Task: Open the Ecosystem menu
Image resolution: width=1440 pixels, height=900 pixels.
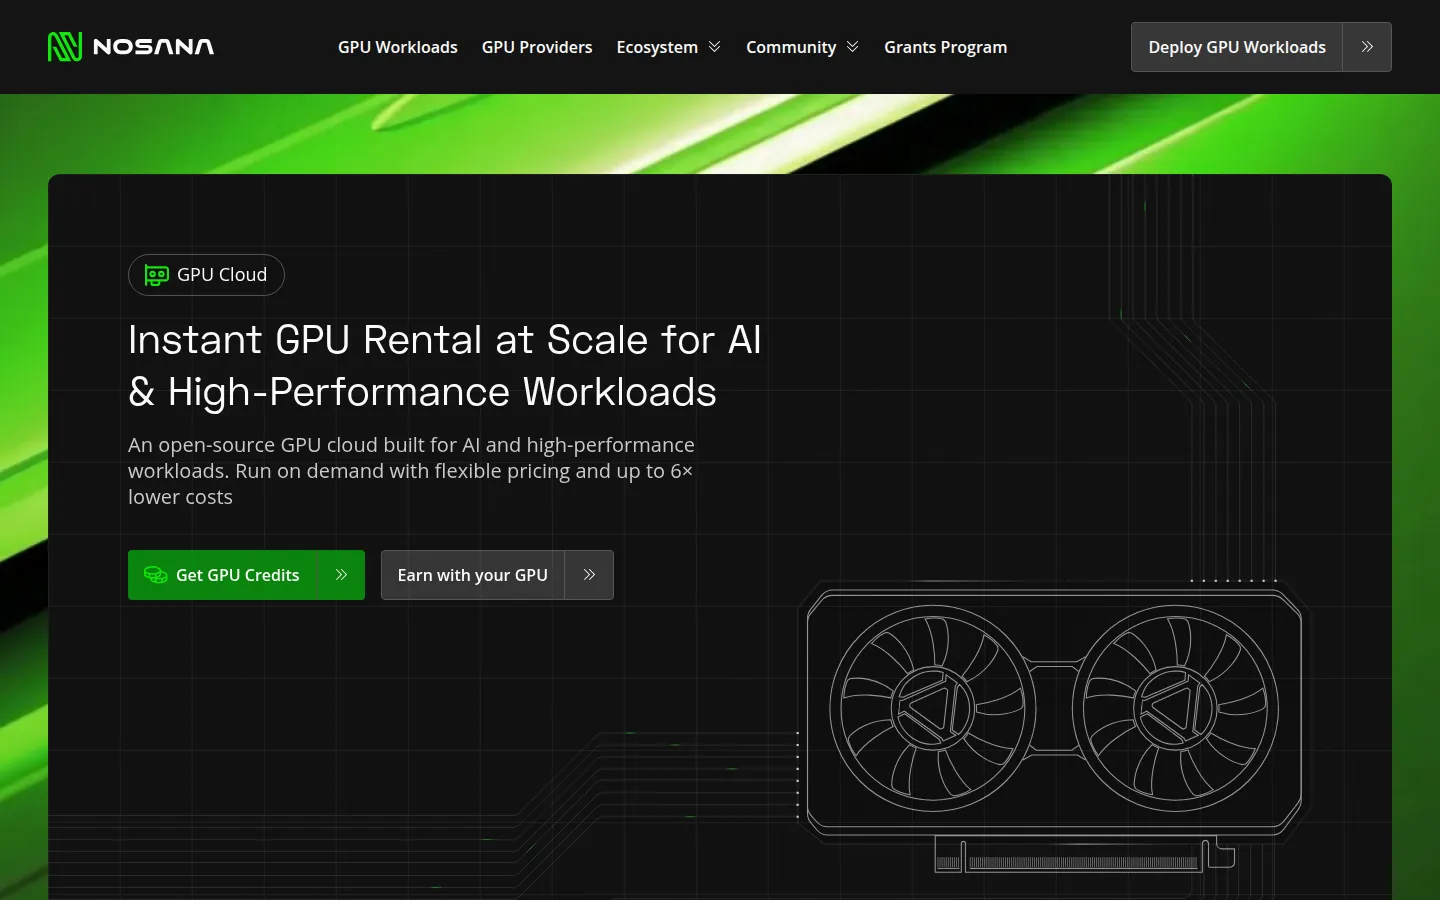Action: tap(668, 47)
